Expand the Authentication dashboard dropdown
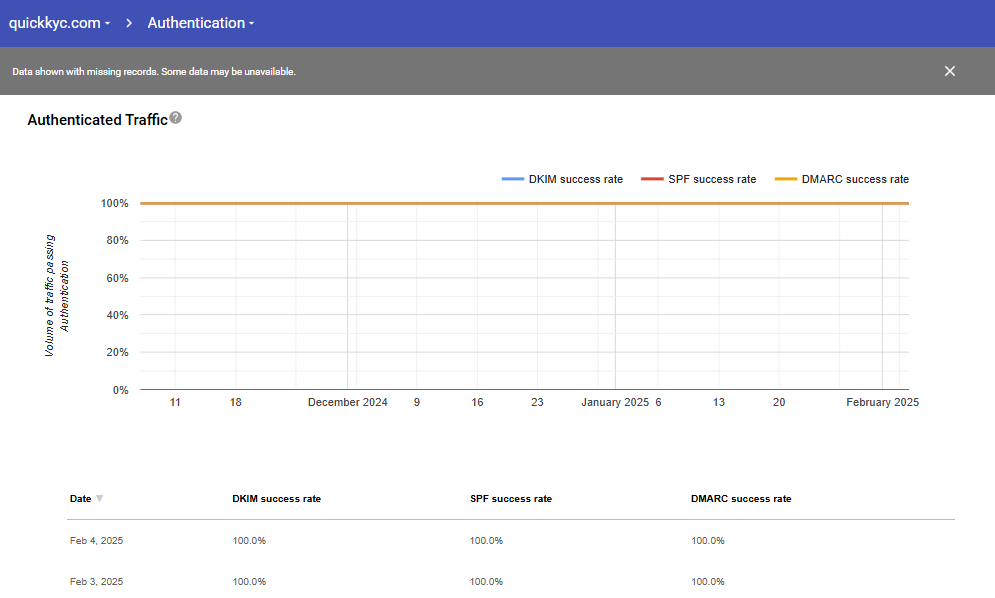 point(201,23)
